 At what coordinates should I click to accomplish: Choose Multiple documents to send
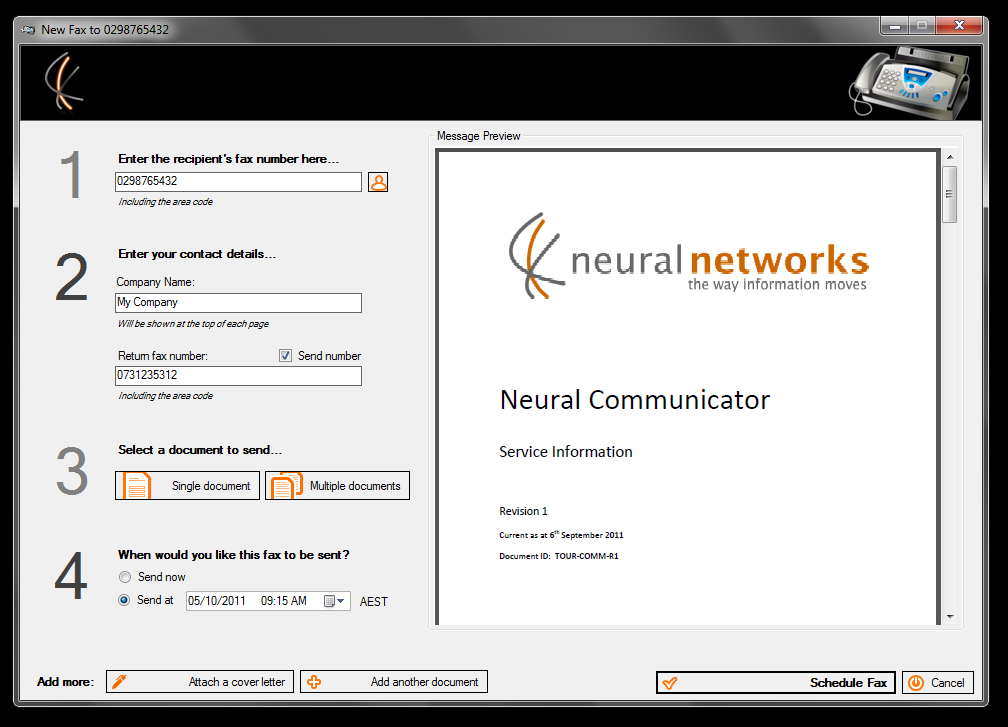[337, 486]
